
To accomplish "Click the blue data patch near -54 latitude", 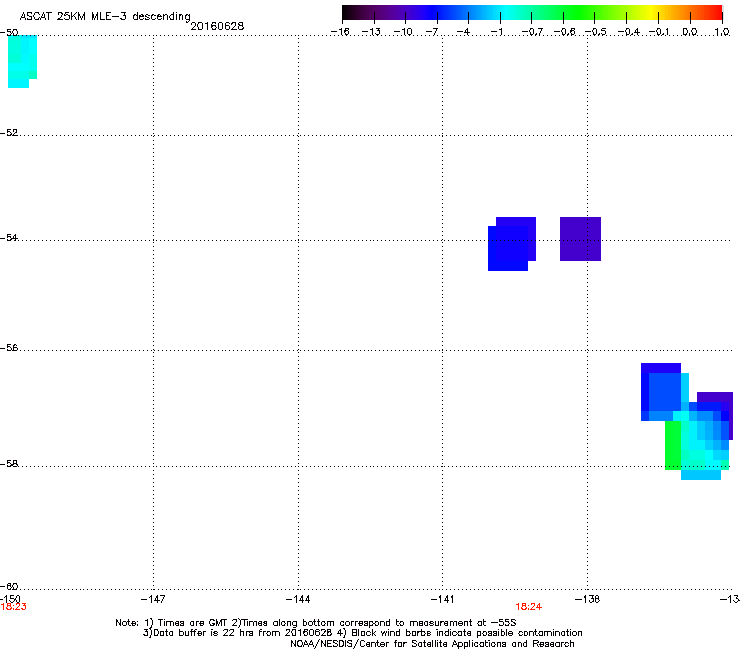I will (x=512, y=244).
